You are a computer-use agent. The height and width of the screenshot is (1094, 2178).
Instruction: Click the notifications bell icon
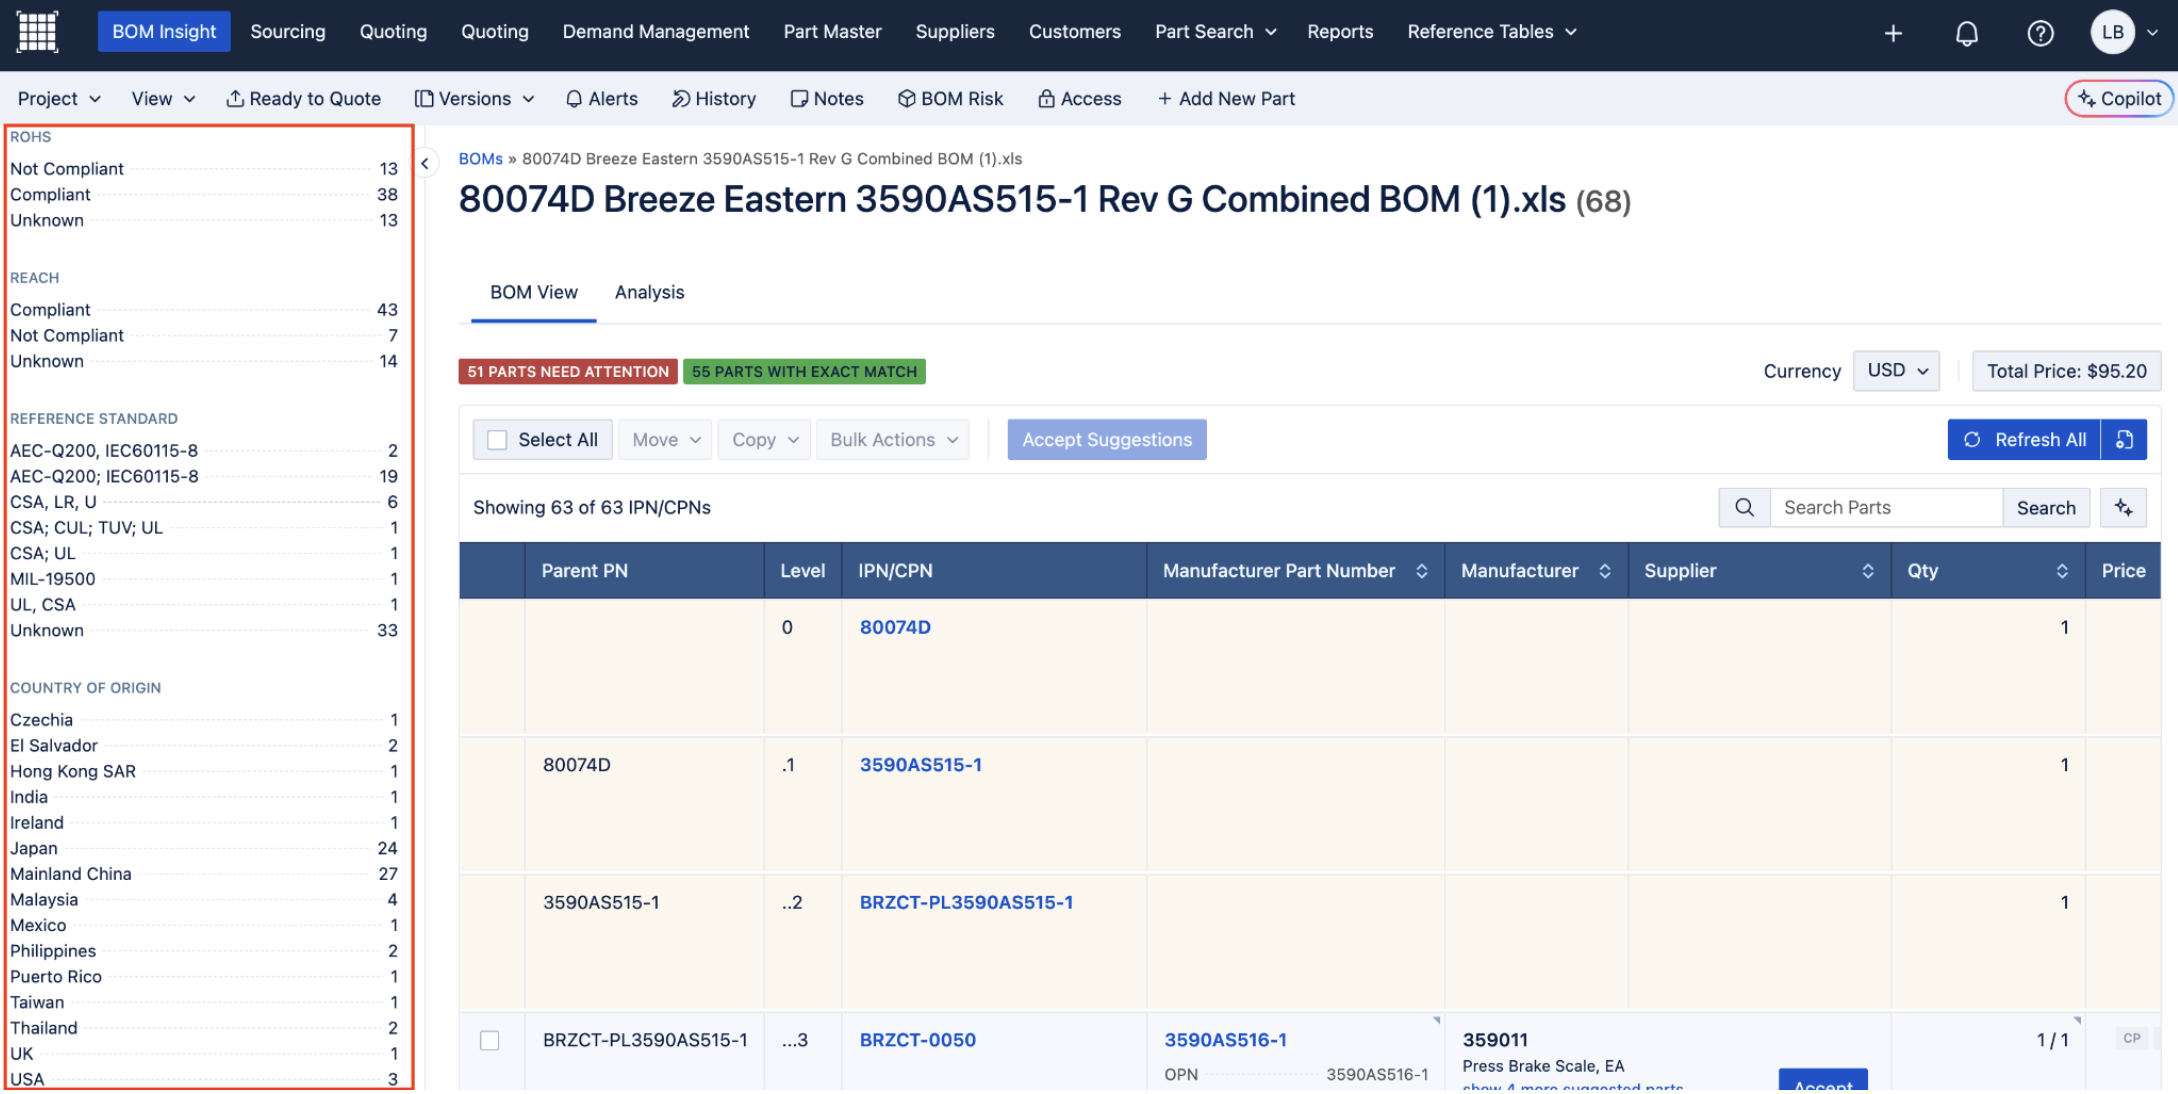(1966, 33)
